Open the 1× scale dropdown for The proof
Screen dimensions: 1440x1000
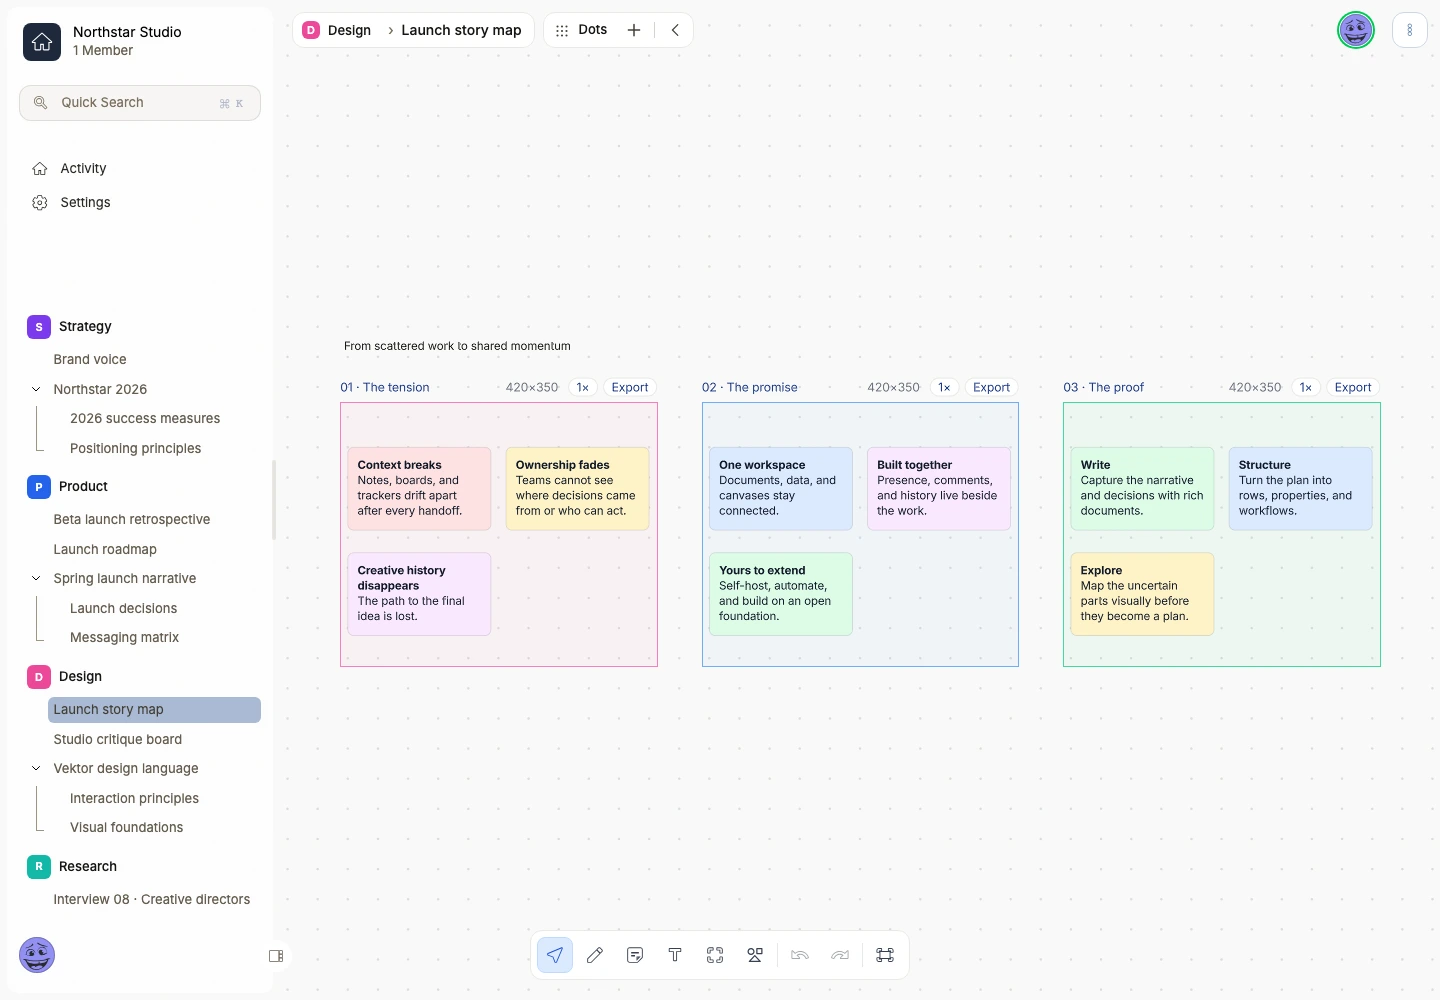click(1306, 387)
